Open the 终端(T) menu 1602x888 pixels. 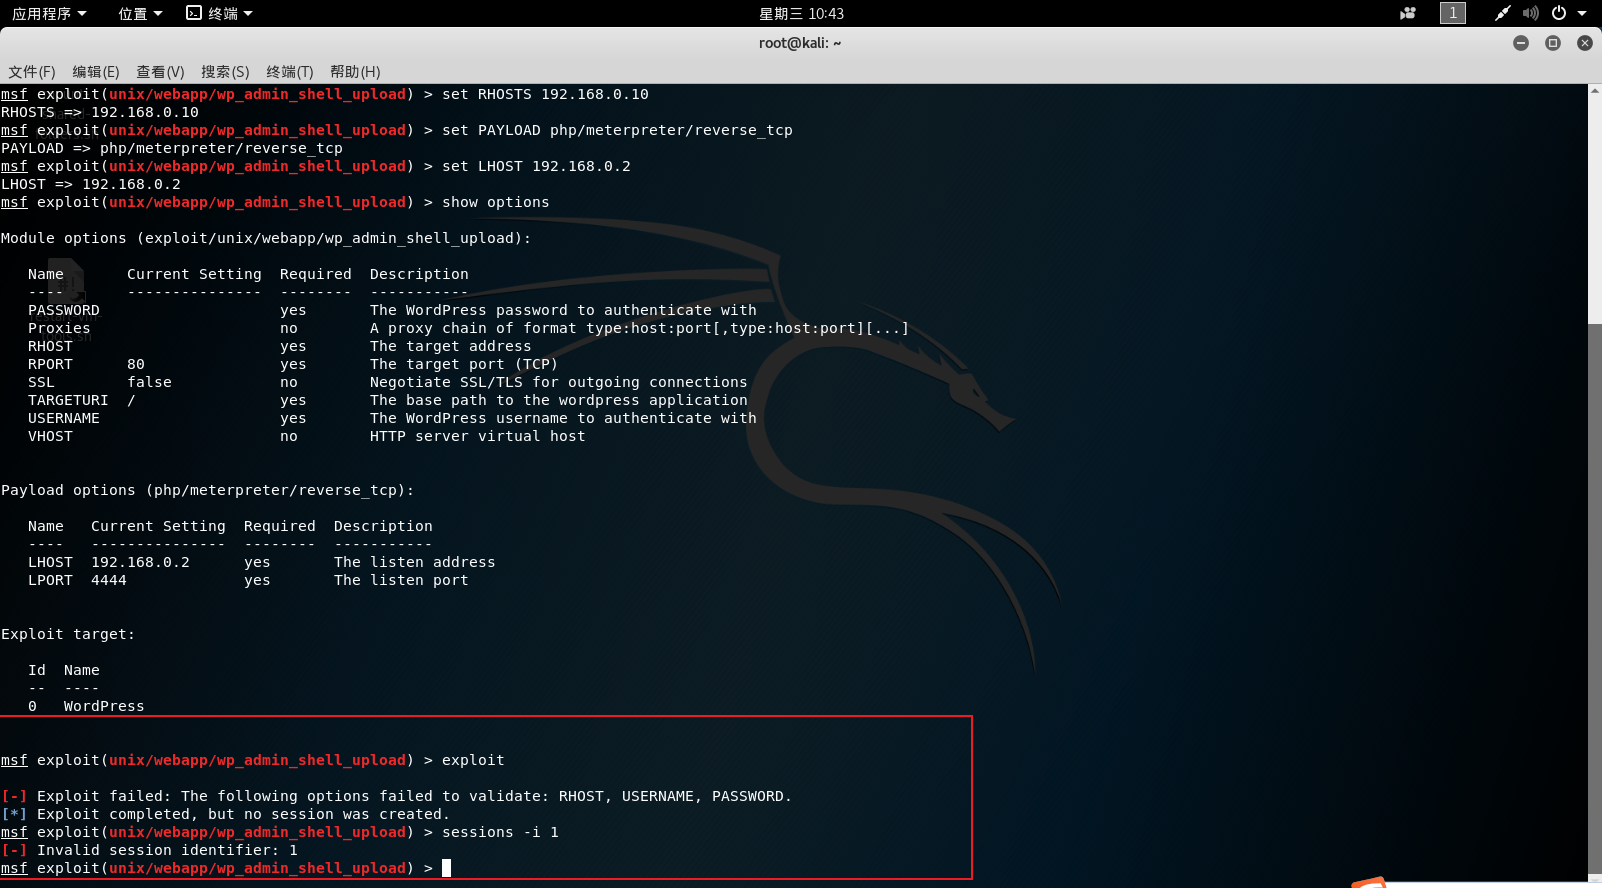pyautogui.click(x=290, y=72)
